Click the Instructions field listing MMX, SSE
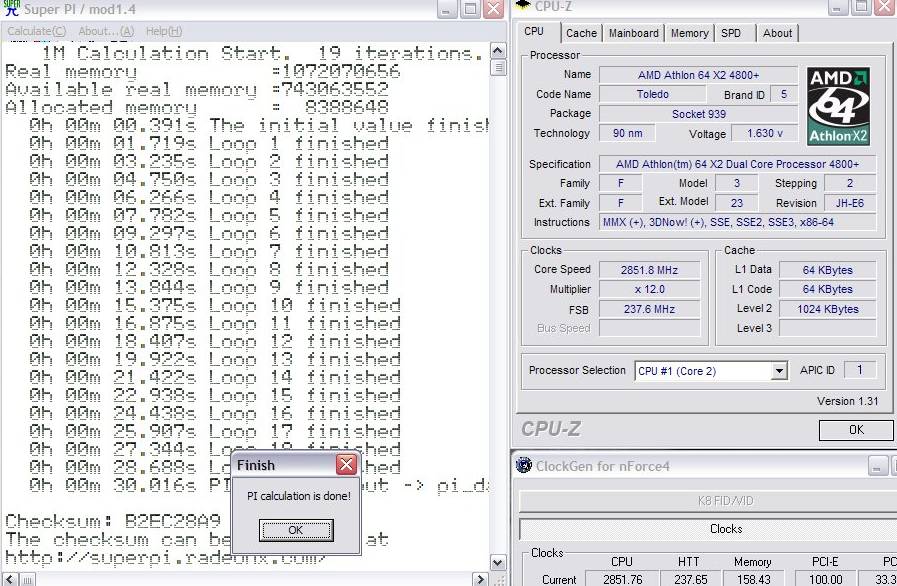897x586 pixels. pyautogui.click(x=737, y=222)
